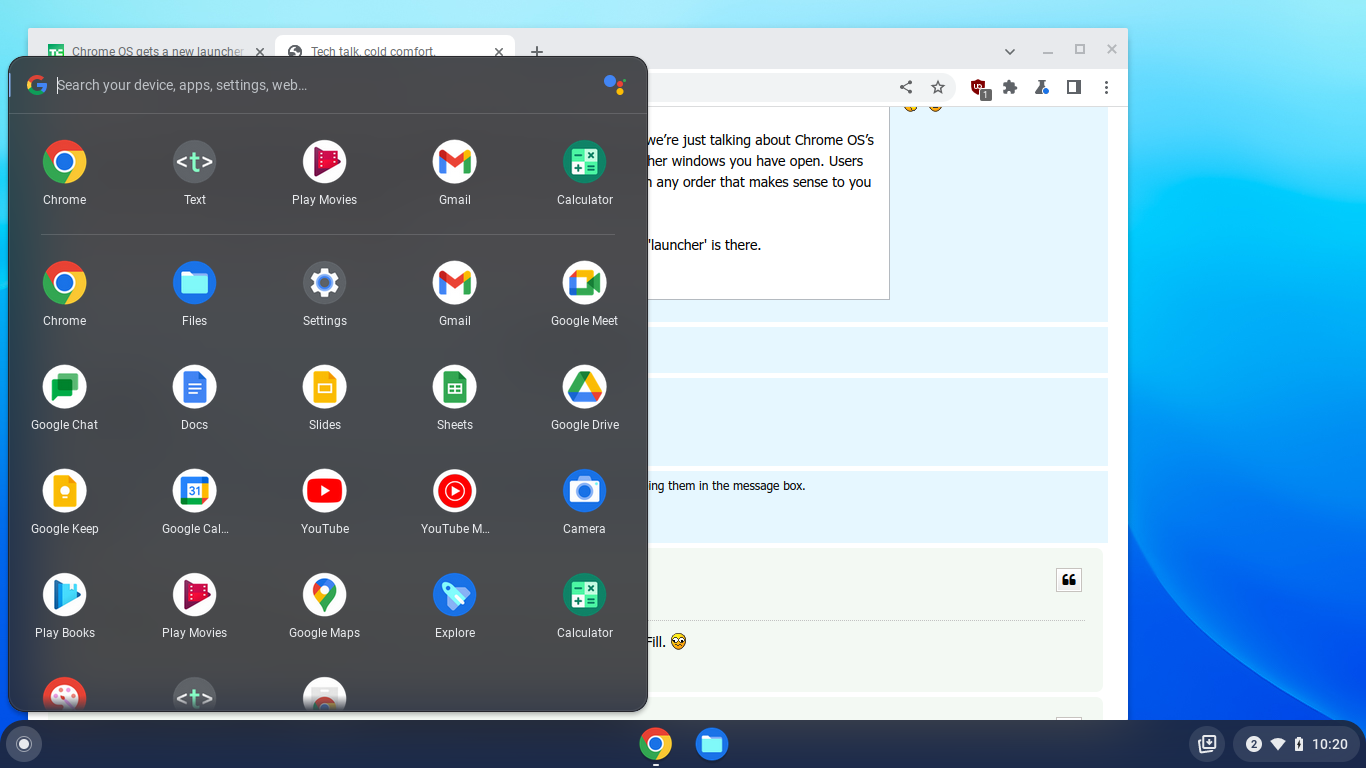Click the launcher search field
1366x768 pixels.
point(325,85)
